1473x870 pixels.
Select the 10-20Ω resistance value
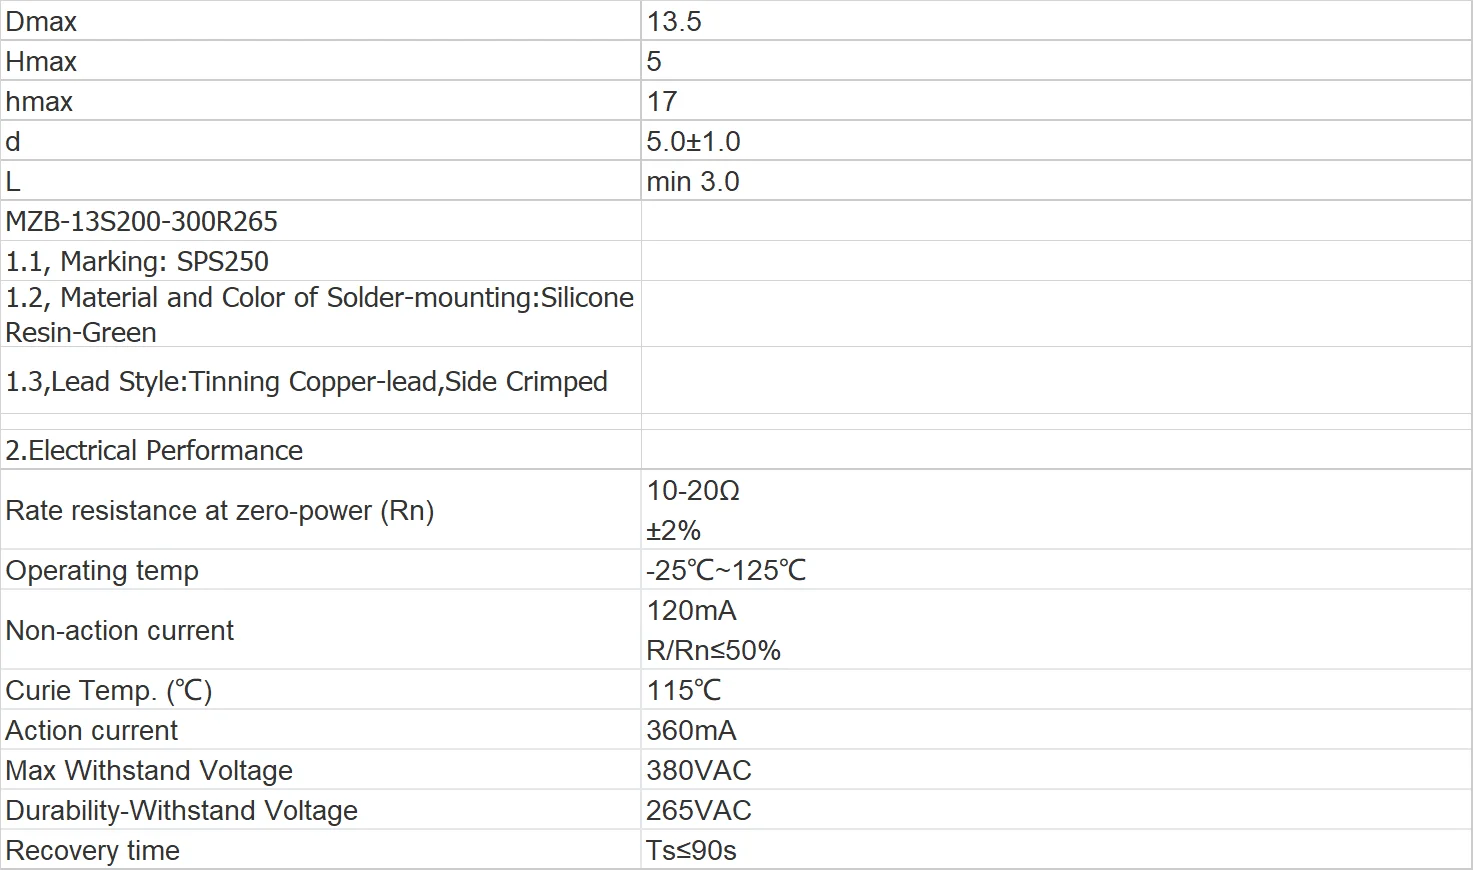[x=693, y=490]
